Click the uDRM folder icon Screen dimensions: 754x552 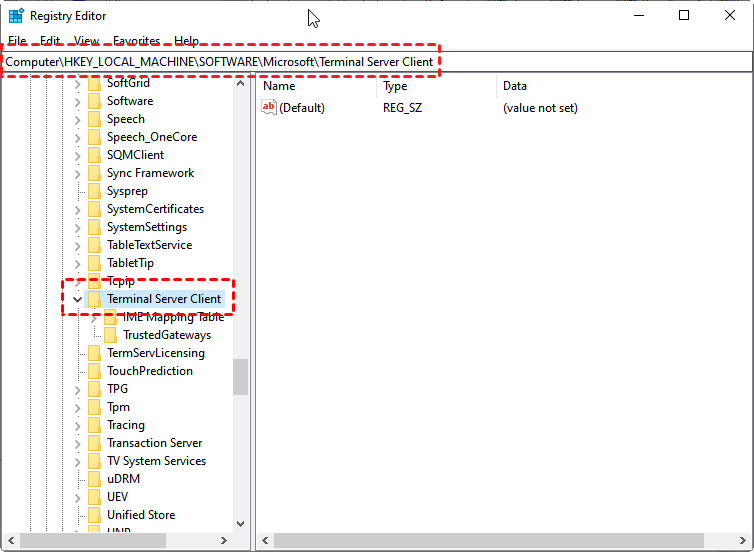click(95, 479)
